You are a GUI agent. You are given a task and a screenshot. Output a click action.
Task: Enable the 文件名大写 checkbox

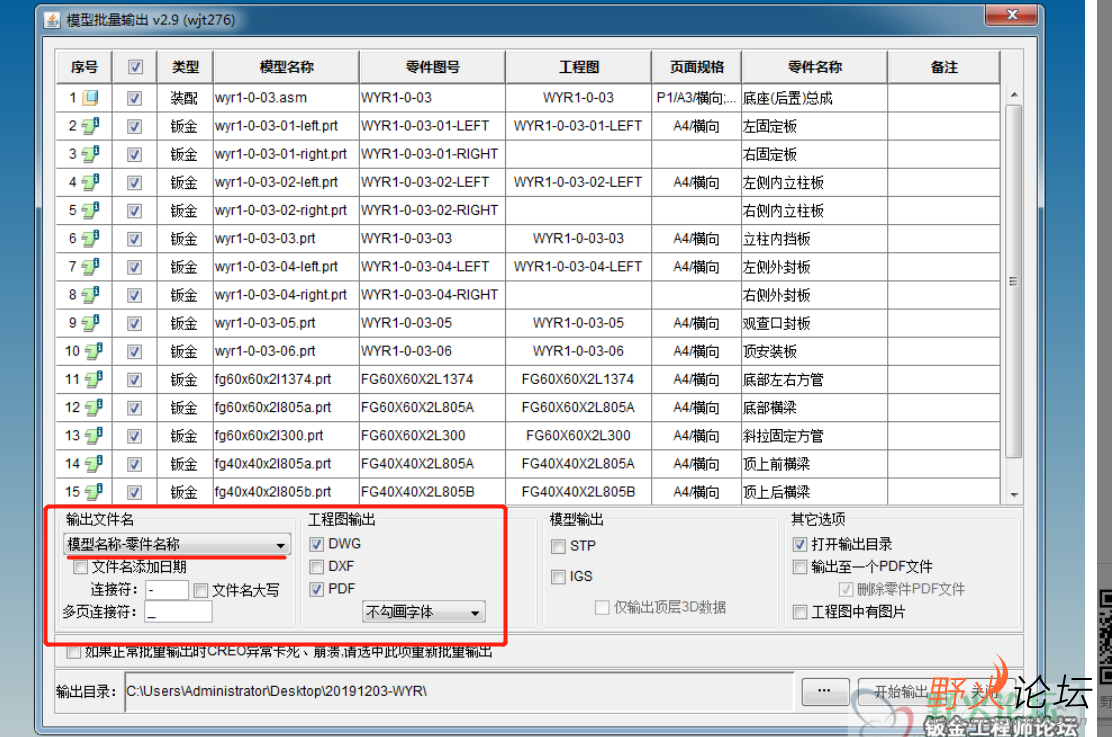click(x=201, y=590)
